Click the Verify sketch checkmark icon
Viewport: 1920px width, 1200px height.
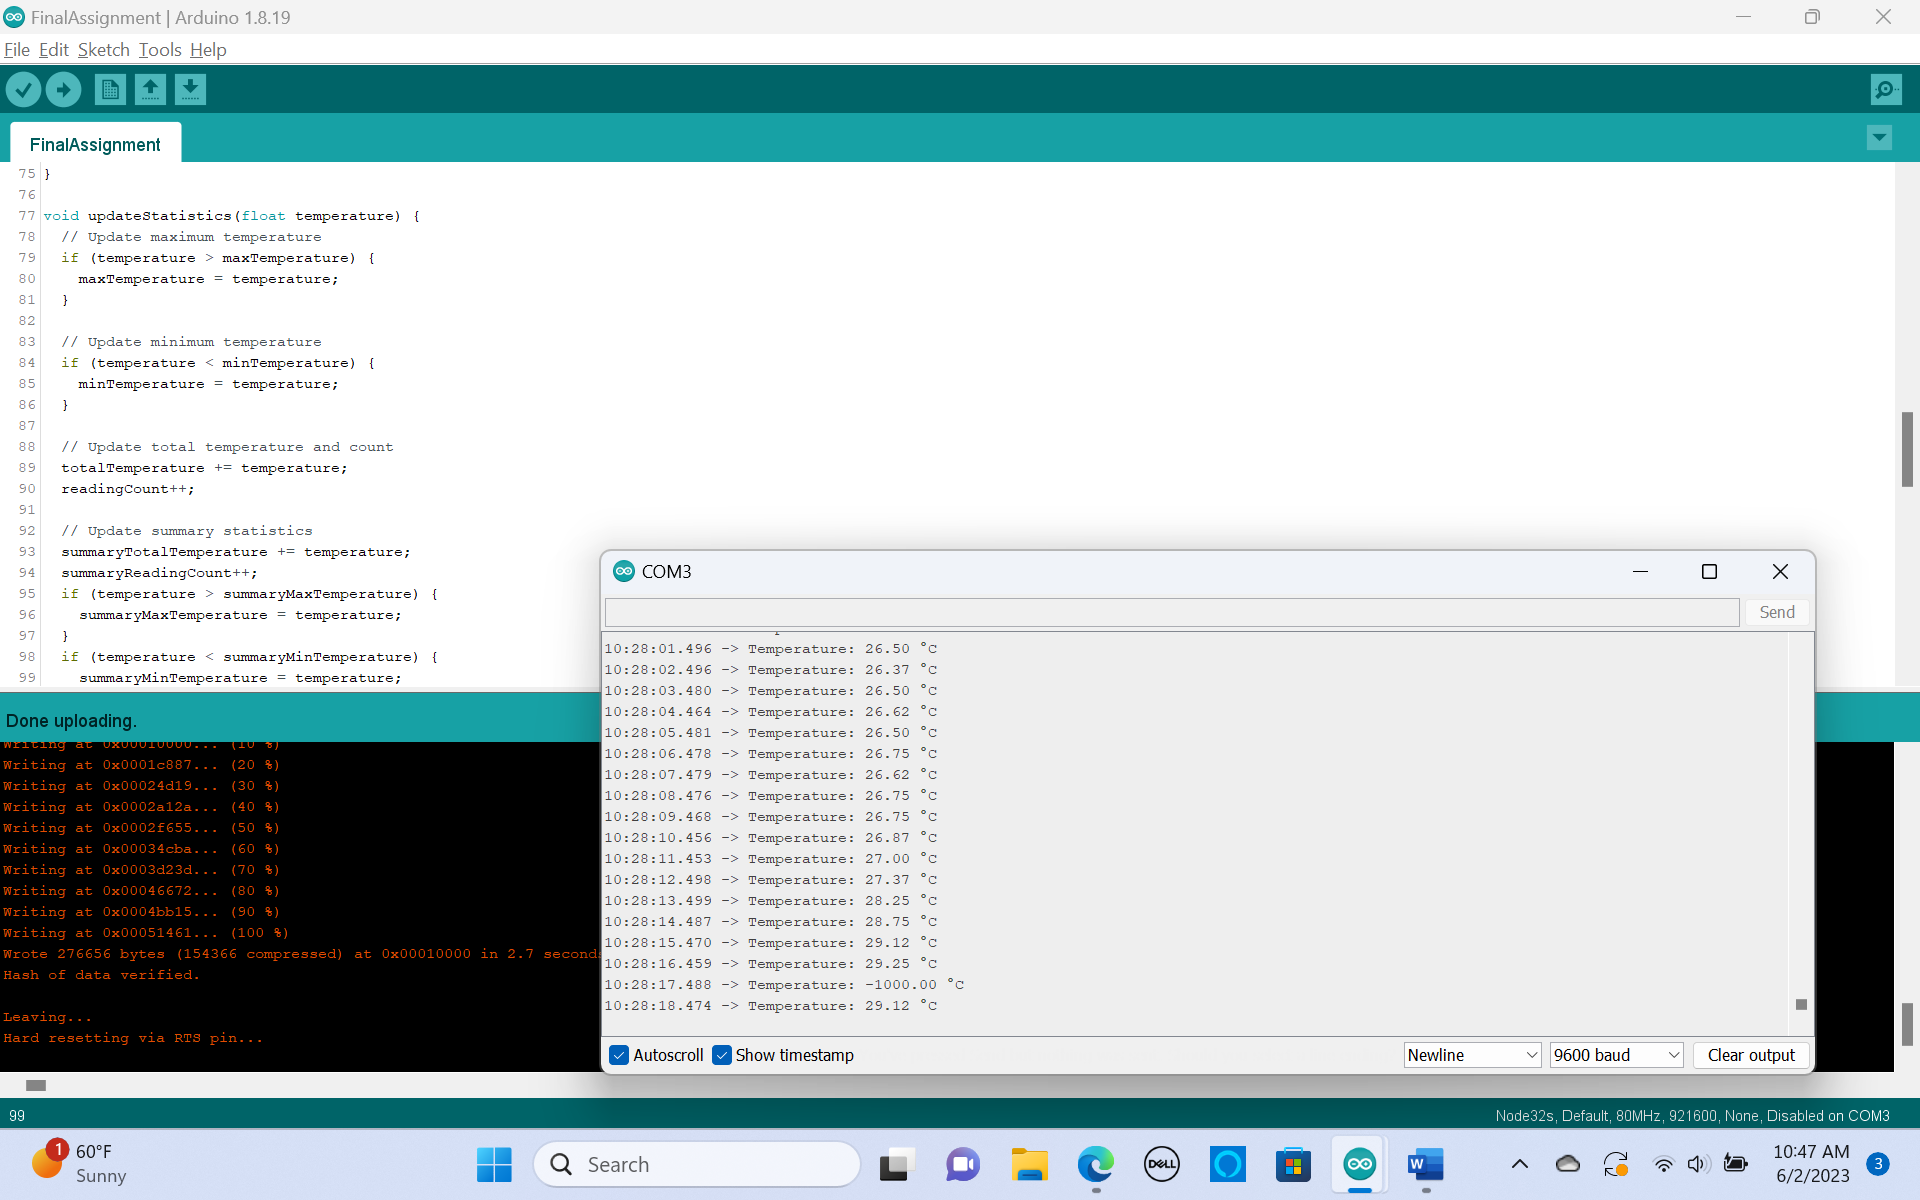pos(24,90)
